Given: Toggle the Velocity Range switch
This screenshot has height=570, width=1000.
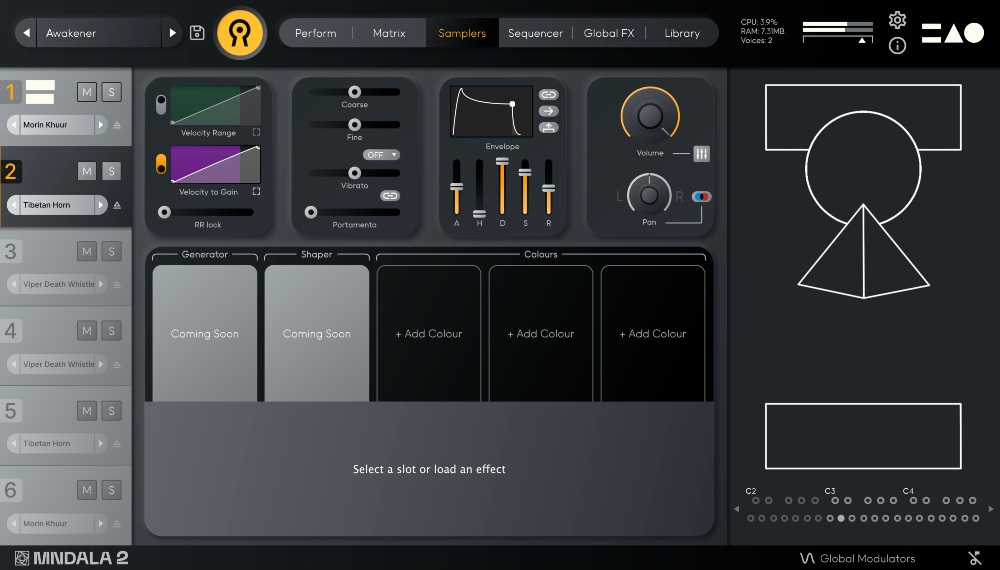Looking at the screenshot, I should pos(161,105).
